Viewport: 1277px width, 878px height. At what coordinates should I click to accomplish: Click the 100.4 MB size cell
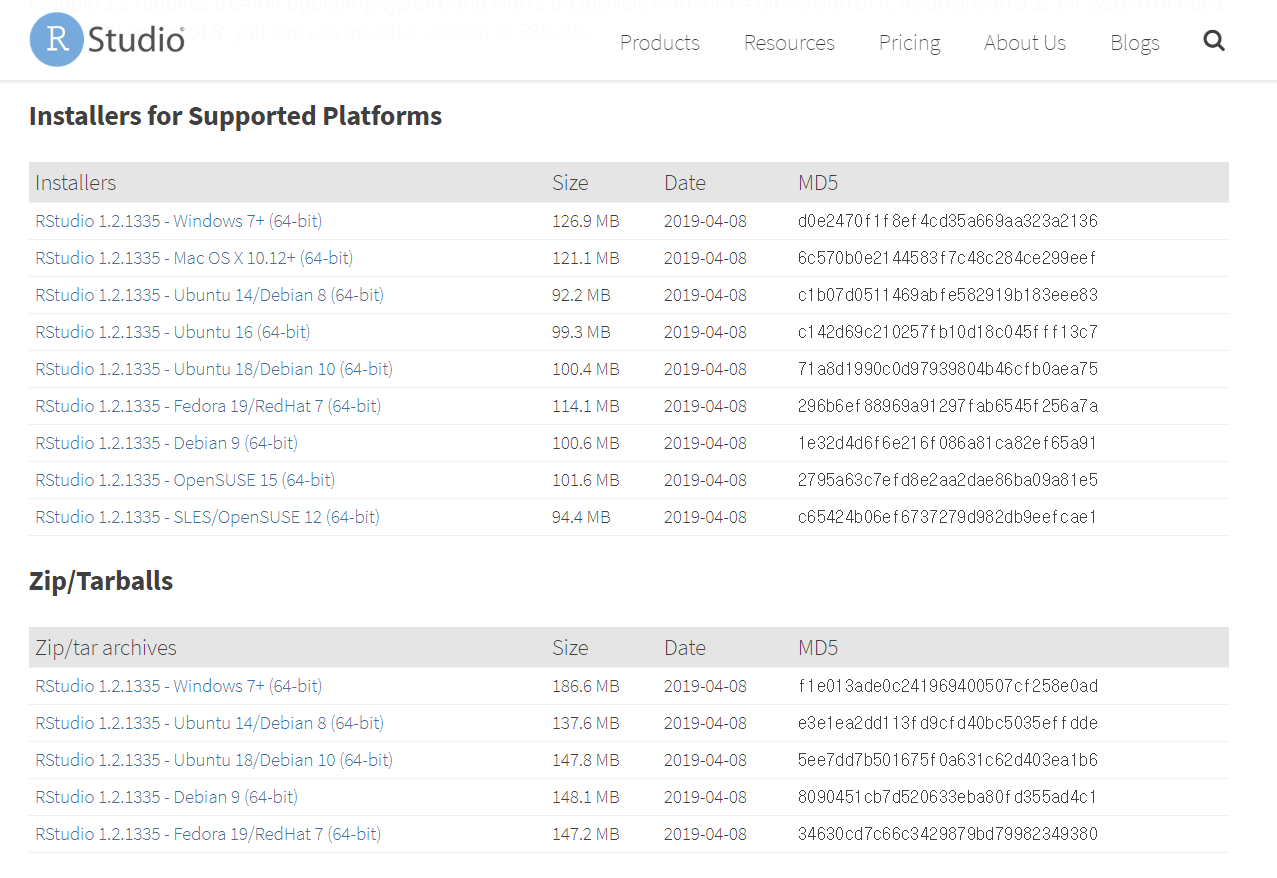tap(586, 369)
